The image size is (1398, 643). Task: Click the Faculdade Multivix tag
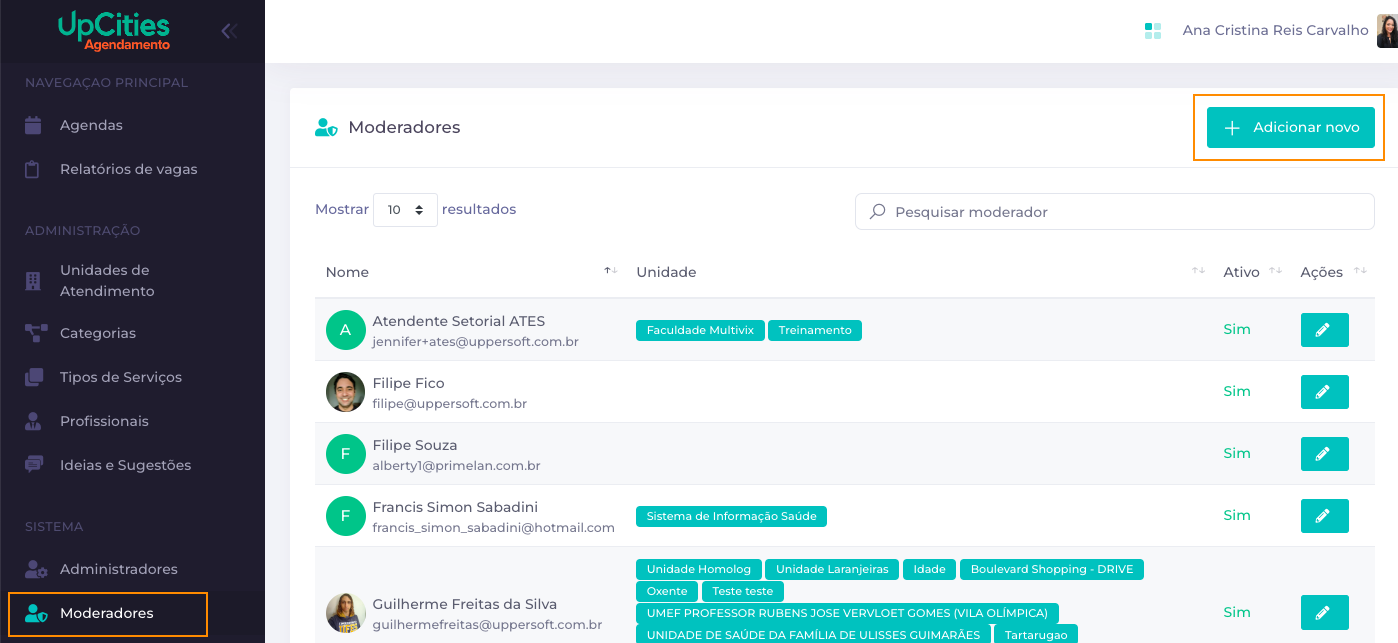tap(700, 330)
